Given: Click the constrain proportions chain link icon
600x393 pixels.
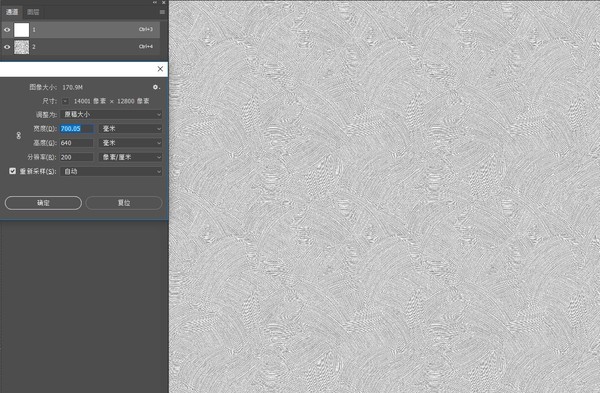Looking at the screenshot, I should click(x=18, y=135).
